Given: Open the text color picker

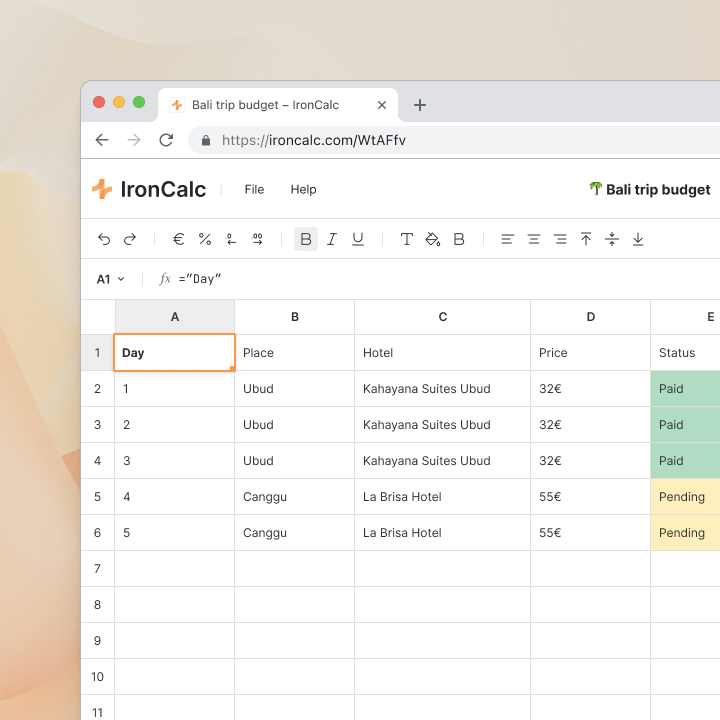Looking at the screenshot, I should pos(406,239).
